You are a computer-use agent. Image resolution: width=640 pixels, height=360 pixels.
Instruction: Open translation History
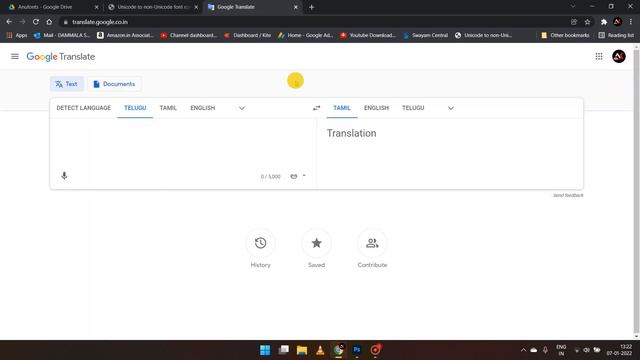(260, 243)
